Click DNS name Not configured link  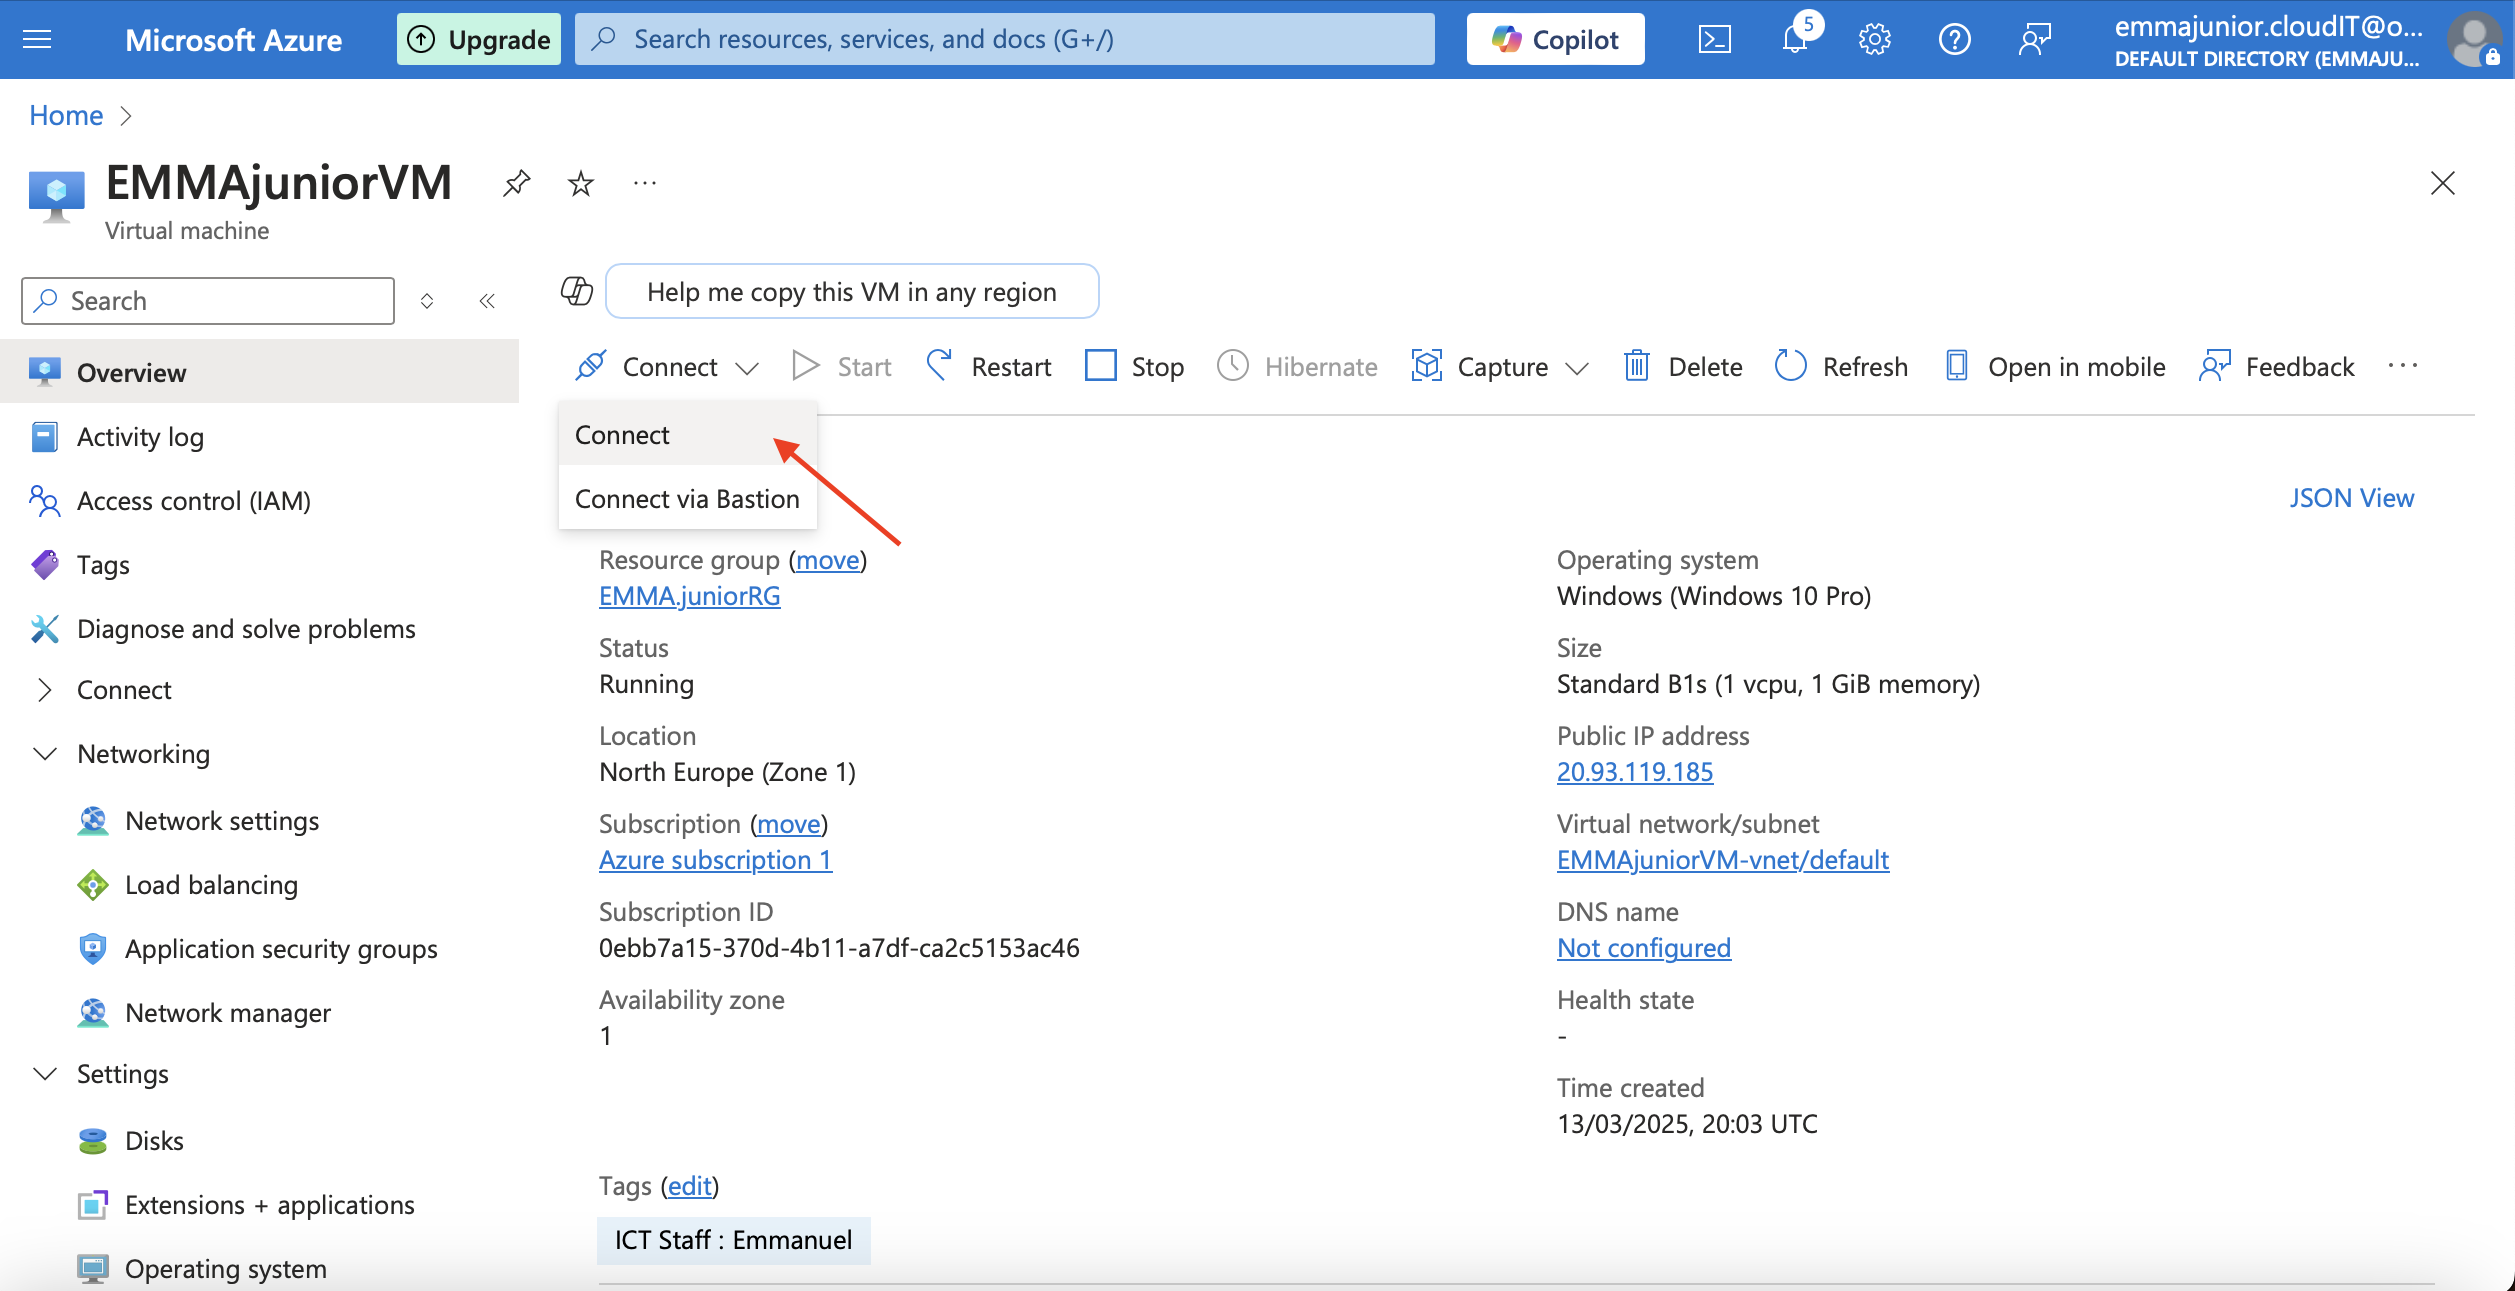pos(1644,948)
